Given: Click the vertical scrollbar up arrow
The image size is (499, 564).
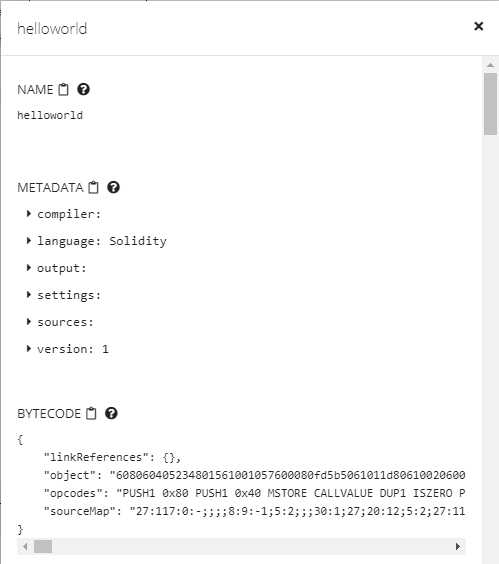Looking at the screenshot, I should (490, 65).
